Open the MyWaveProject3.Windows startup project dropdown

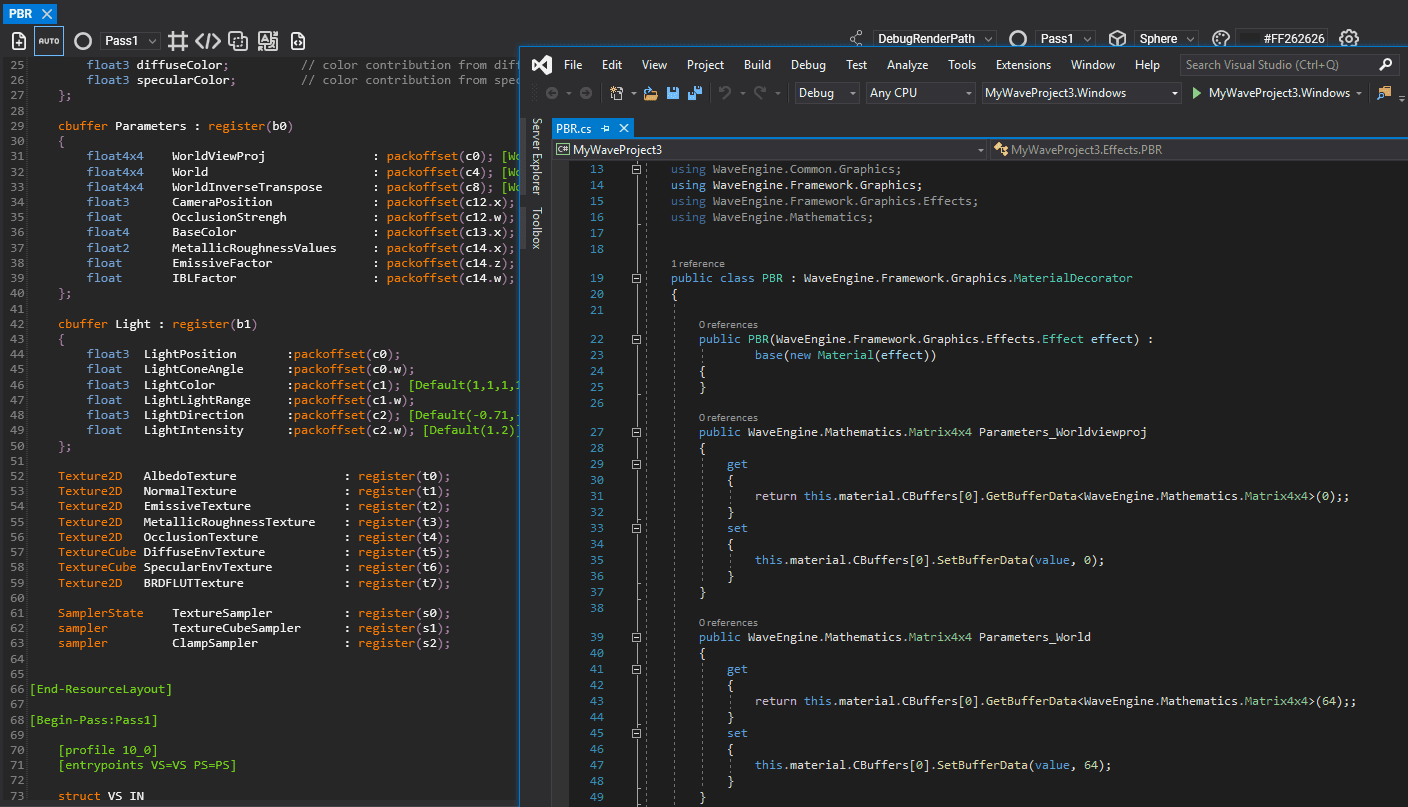tap(1081, 93)
